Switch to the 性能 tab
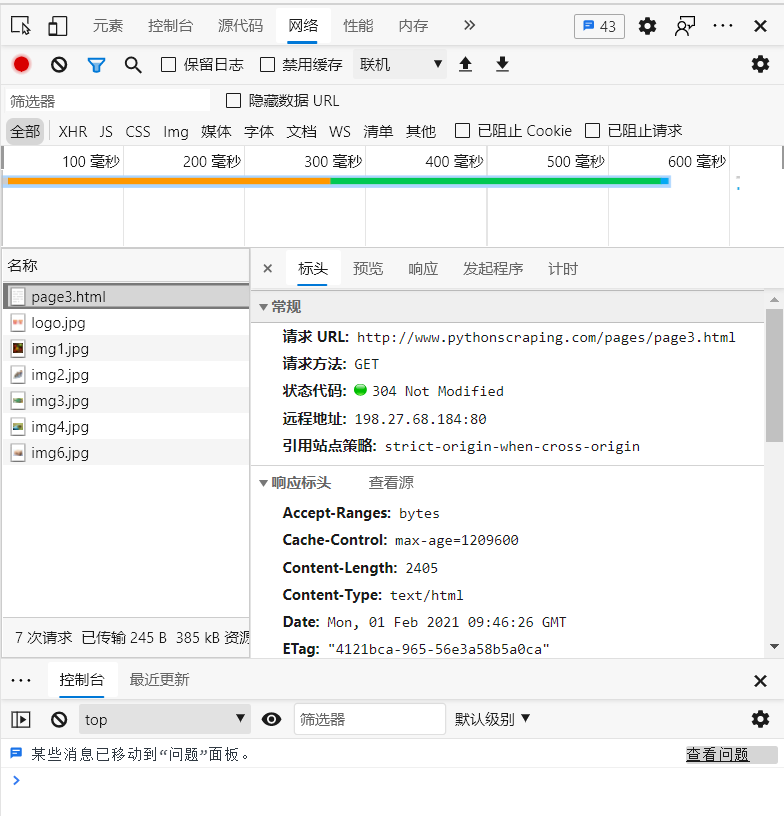The width and height of the screenshot is (784, 816). (x=358, y=26)
